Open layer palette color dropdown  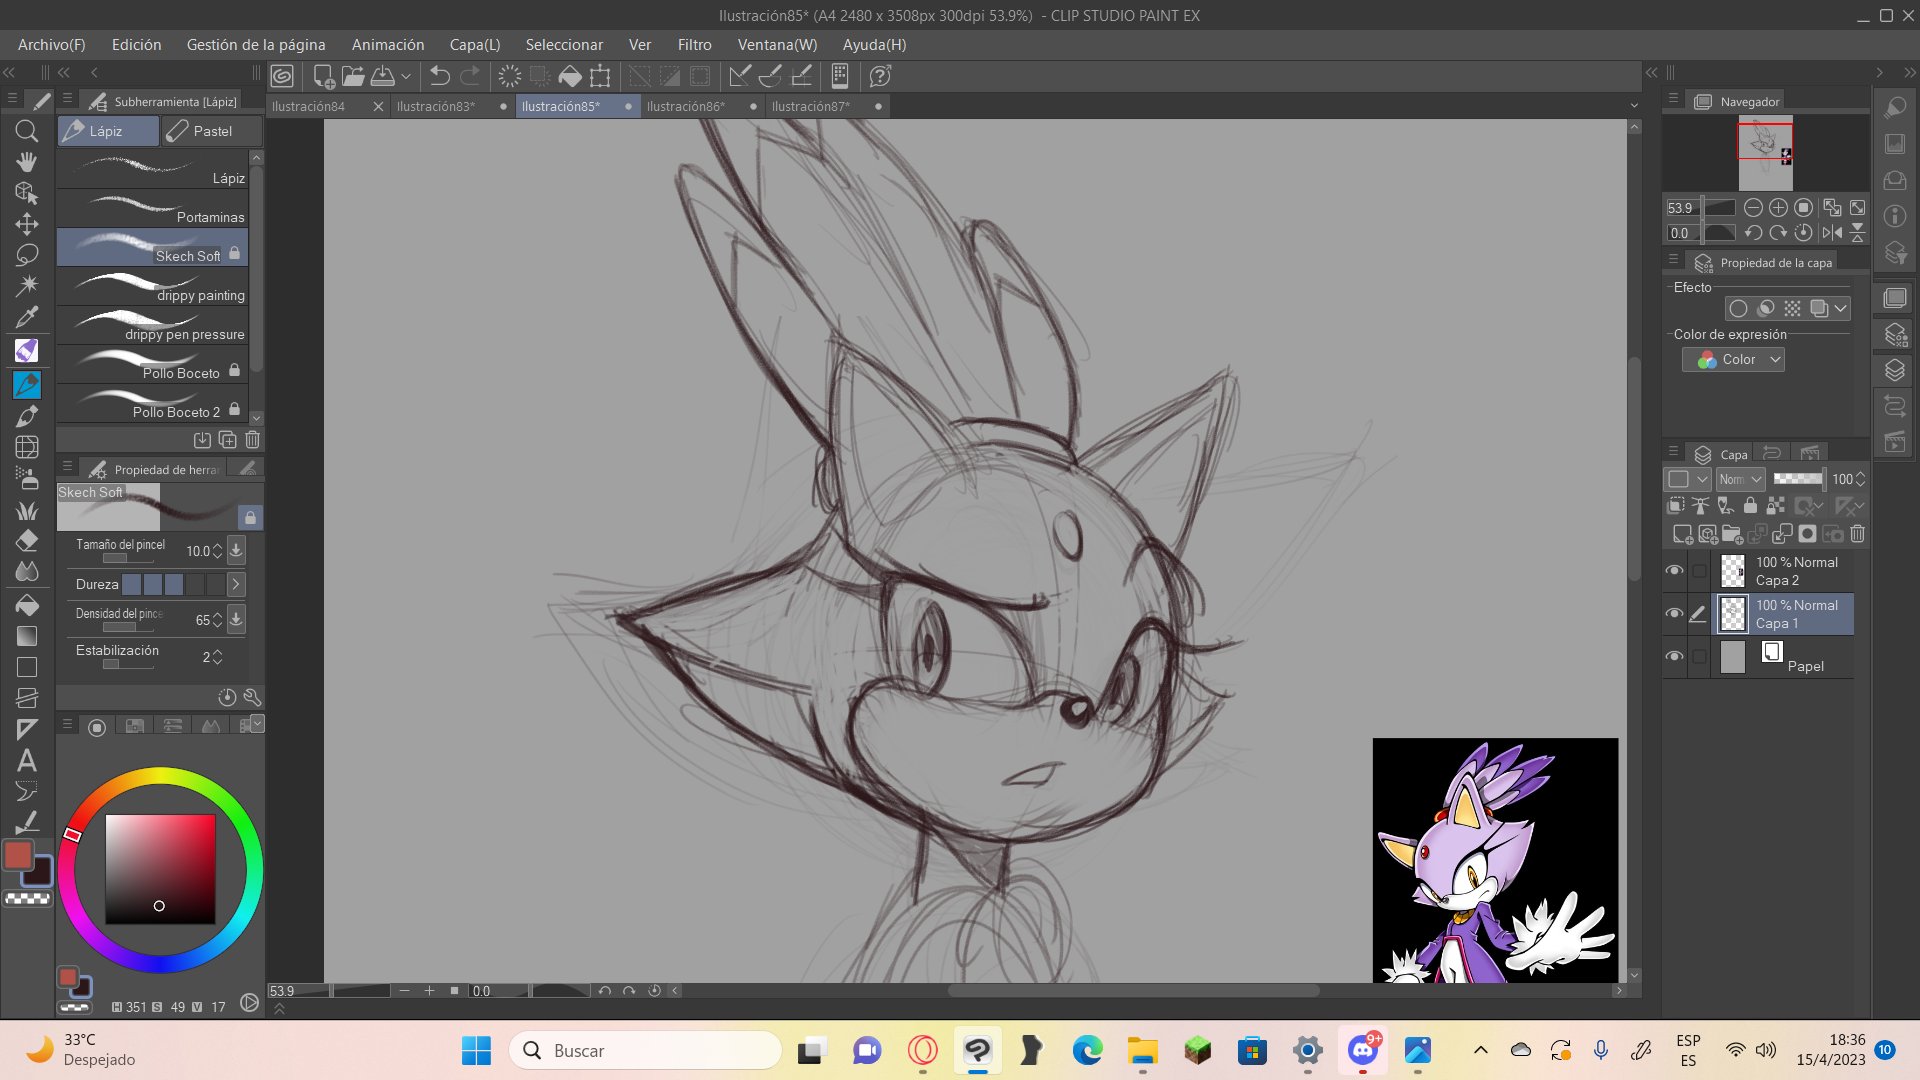(x=1686, y=479)
